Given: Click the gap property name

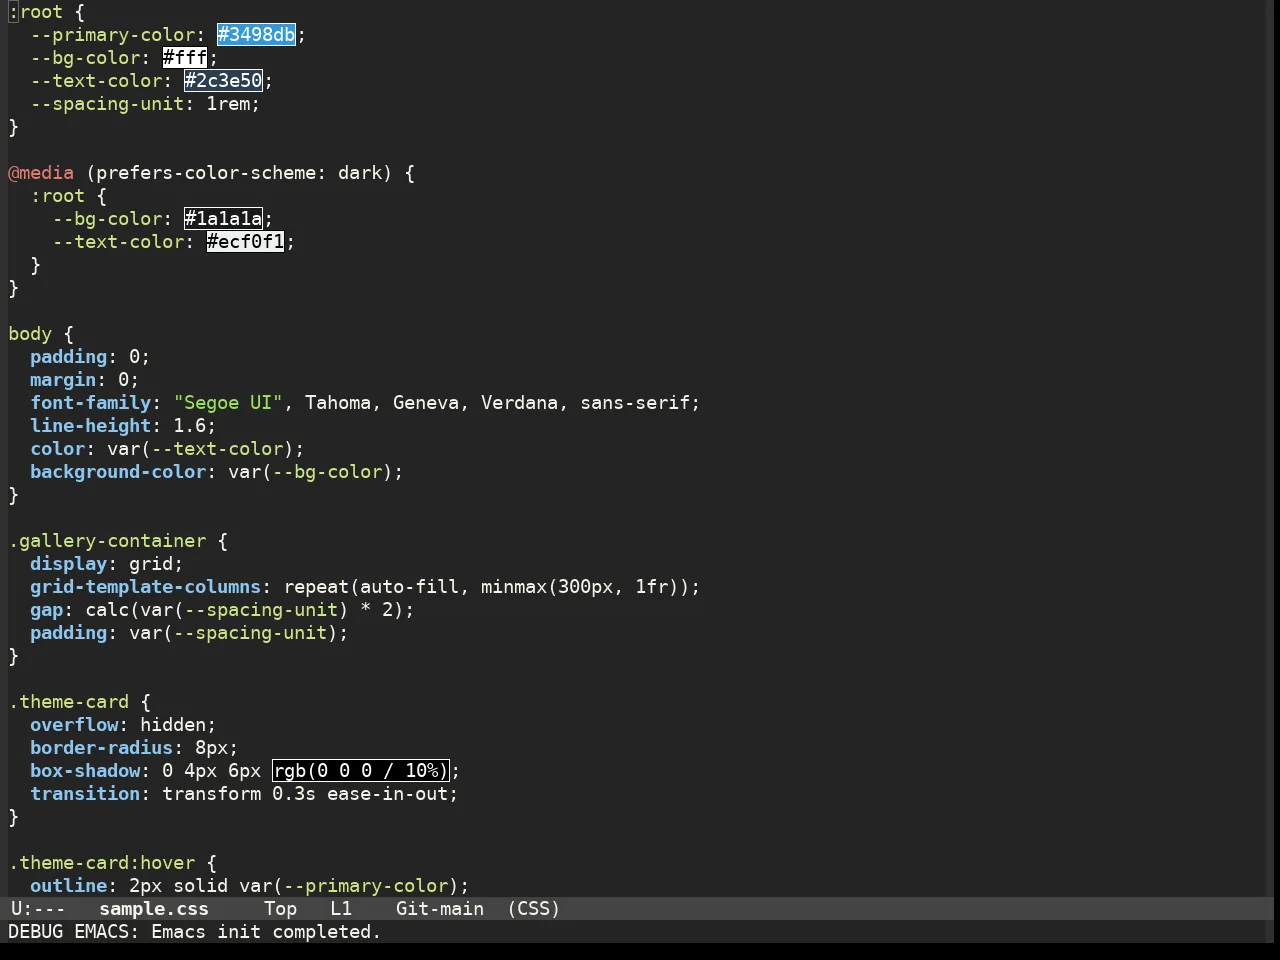Looking at the screenshot, I should pyautogui.click(x=46, y=610).
